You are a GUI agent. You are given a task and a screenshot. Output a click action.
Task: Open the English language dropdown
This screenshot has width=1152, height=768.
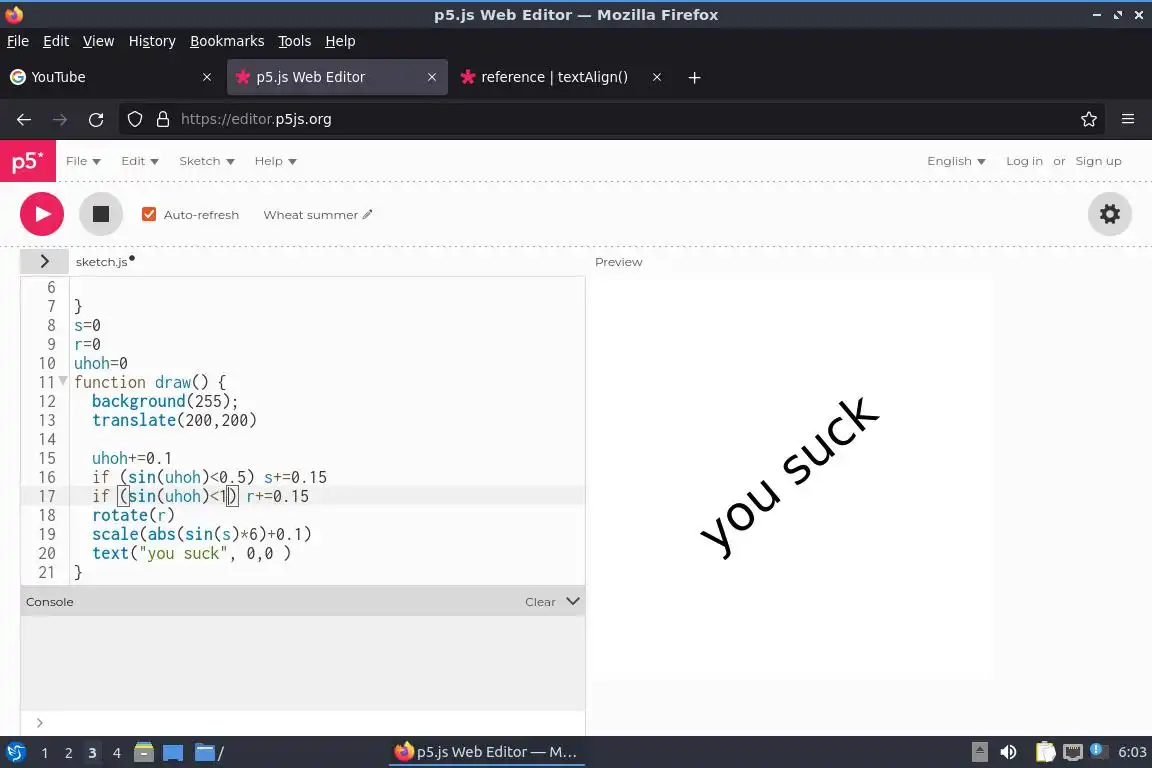click(956, 161)
